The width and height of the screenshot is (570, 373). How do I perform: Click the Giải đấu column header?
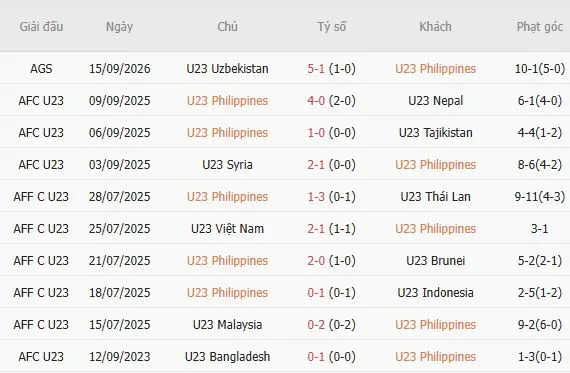click(41, 27)
